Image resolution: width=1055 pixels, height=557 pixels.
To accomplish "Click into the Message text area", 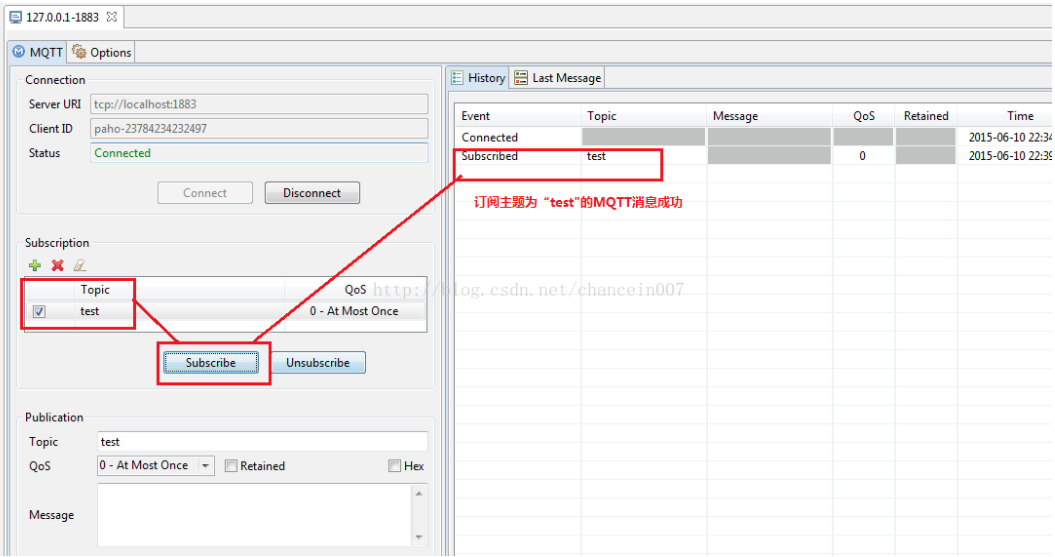I will 255,515.
